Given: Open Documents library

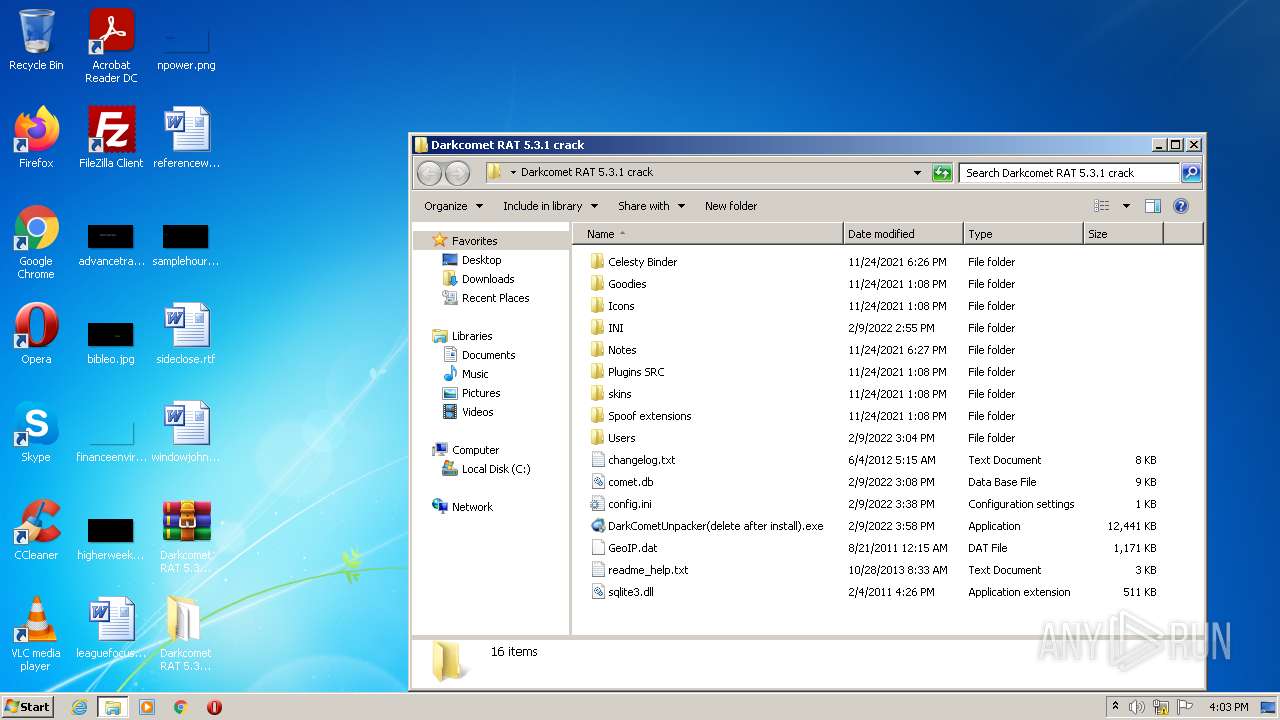Looking at the screenshot, I should (x=488, y=355).
